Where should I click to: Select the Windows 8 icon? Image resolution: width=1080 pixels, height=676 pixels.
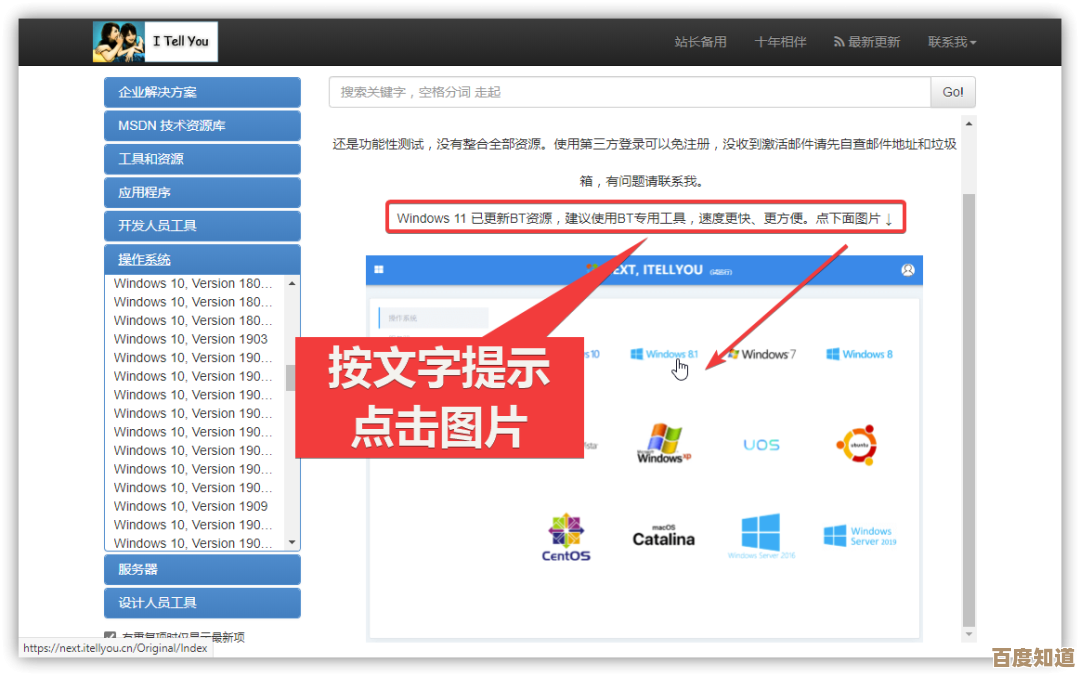[x=858, y=353]
